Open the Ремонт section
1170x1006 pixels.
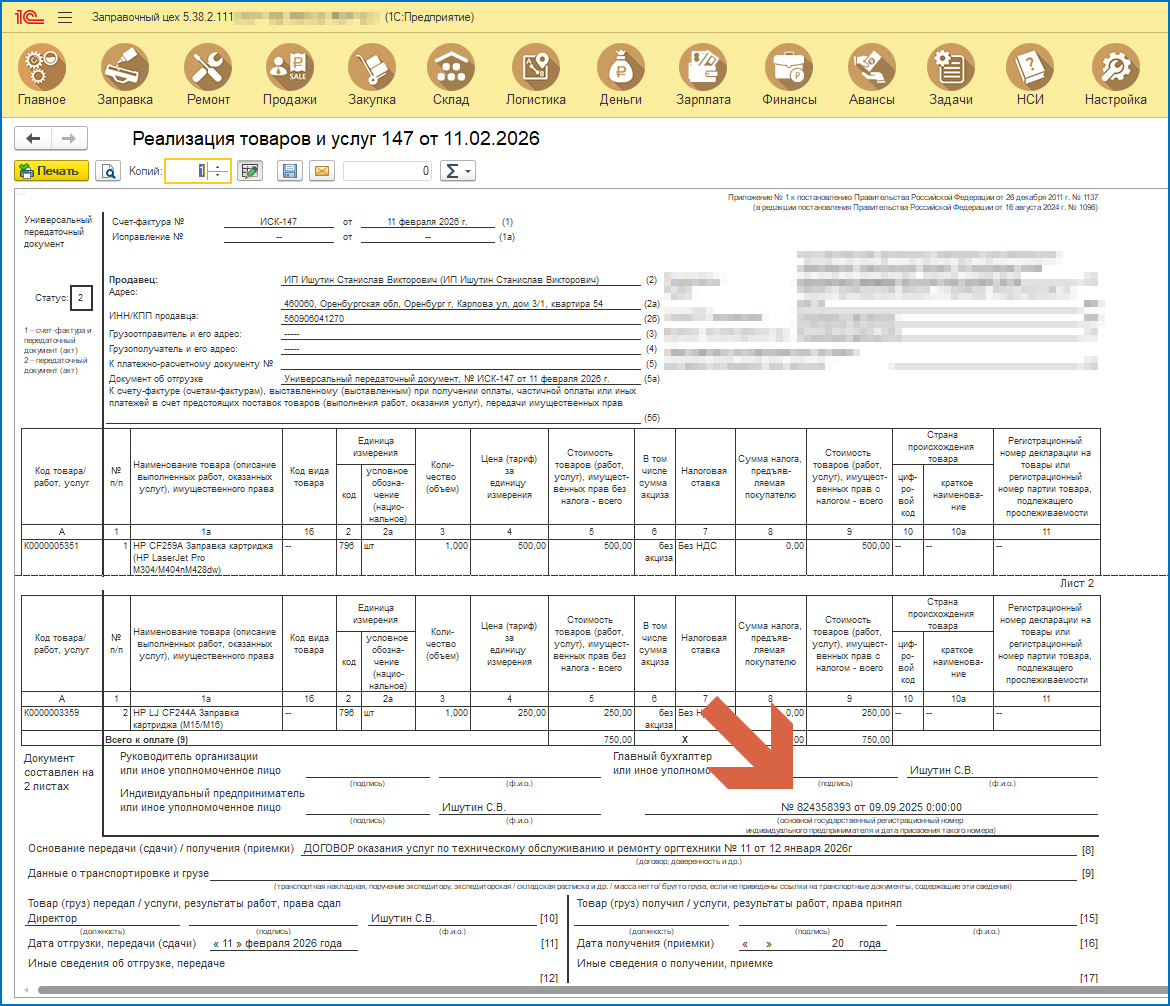click(208, 76)
